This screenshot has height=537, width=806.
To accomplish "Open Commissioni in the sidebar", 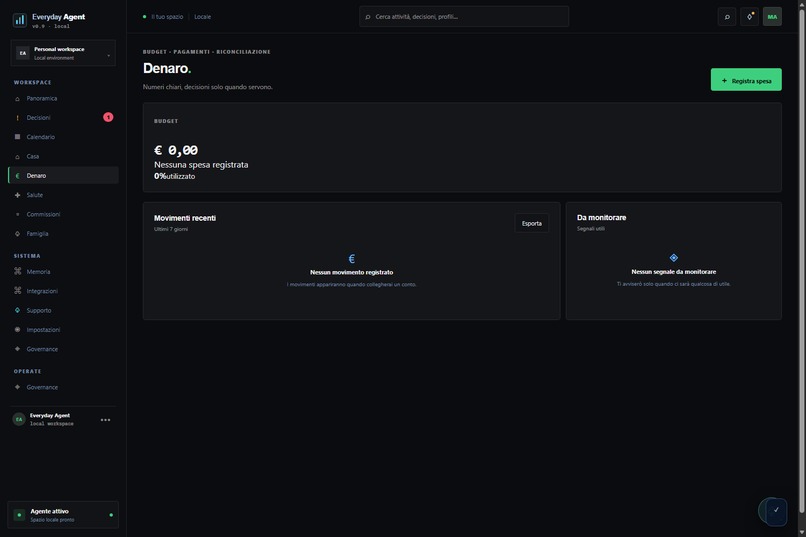I will [x=63, y=214].
